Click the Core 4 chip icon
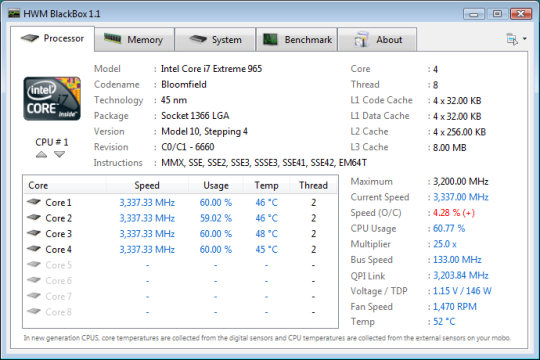Viewport: 540px width, 360px height. point(34,249)
